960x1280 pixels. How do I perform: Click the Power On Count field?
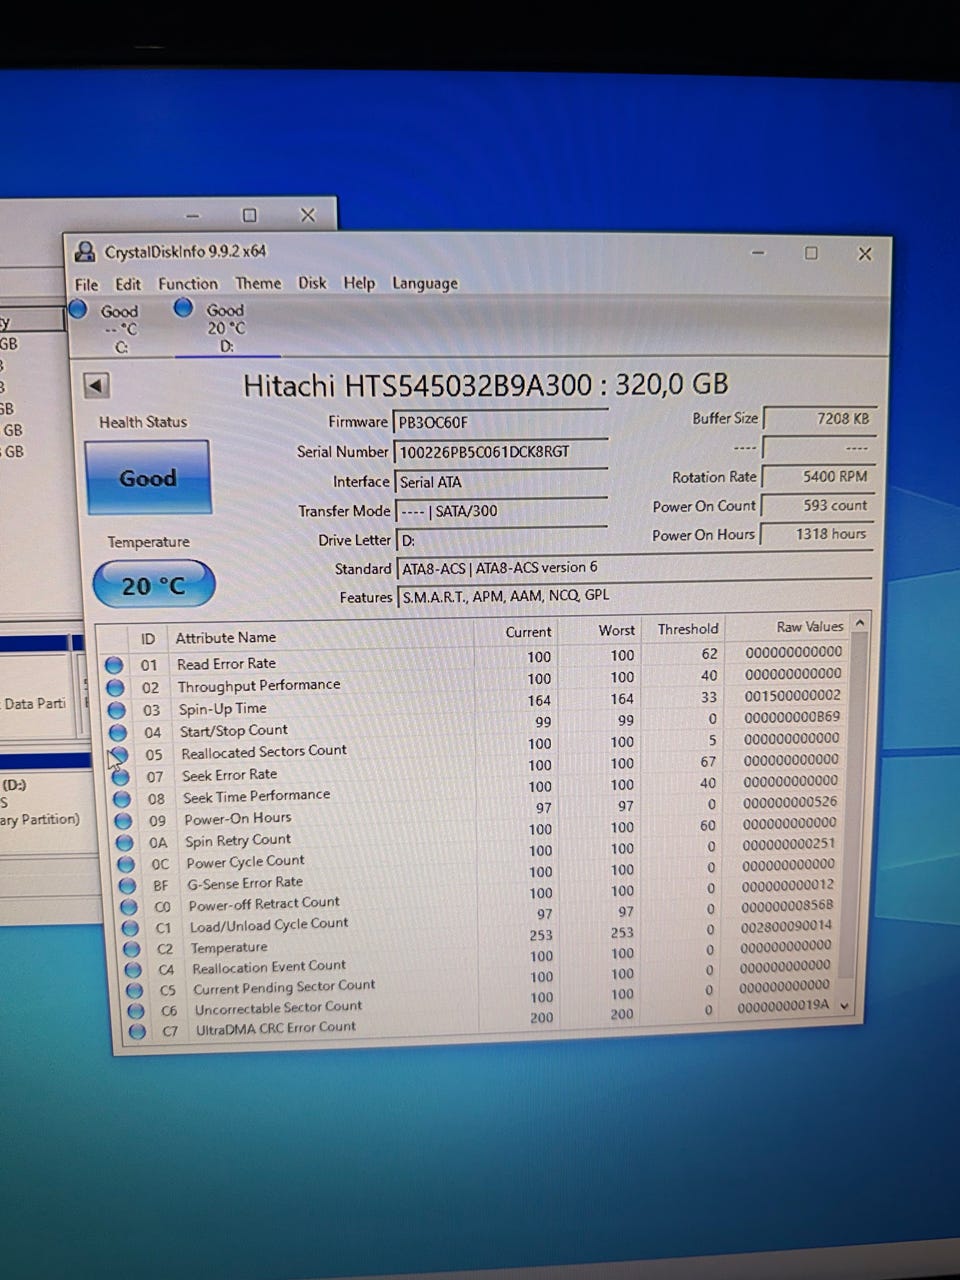[819, 506]
